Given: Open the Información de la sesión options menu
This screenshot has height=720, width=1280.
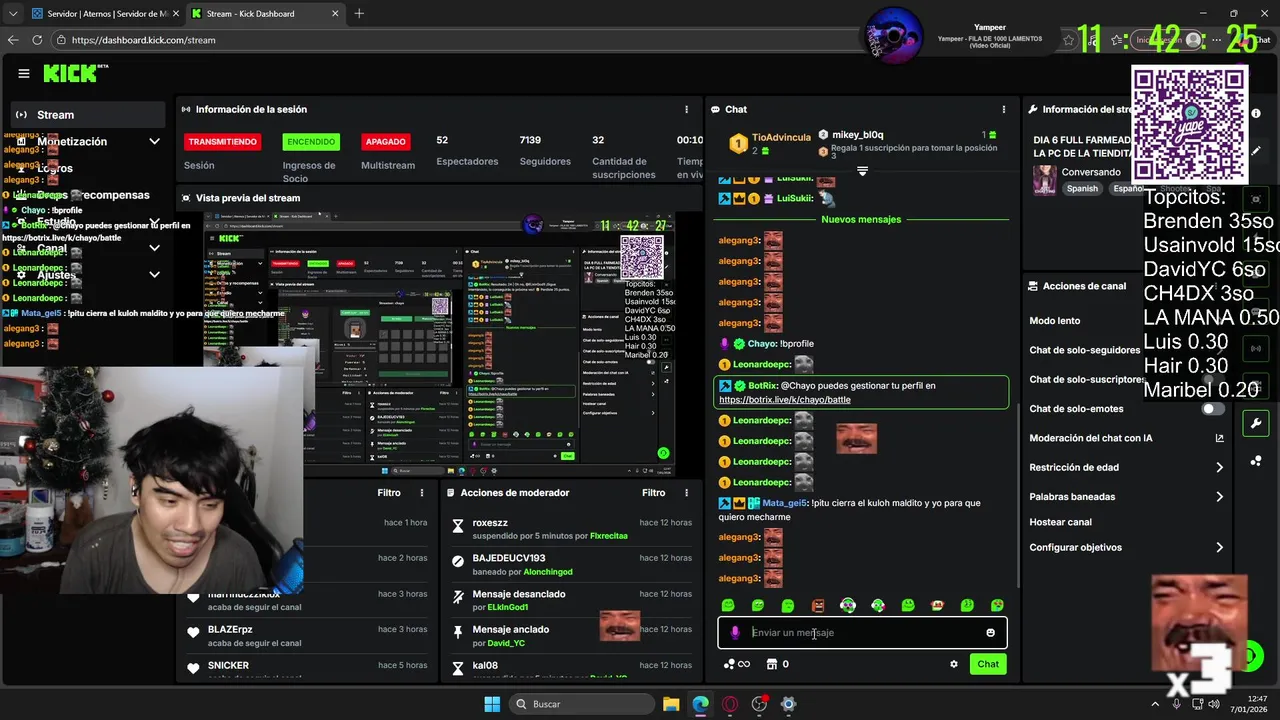Looking at the screenshot, I should (x=686, y=109).
